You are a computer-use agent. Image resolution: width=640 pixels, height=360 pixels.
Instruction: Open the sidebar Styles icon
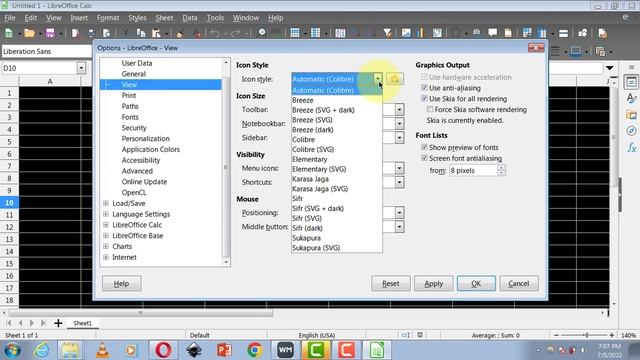(631, 98)
